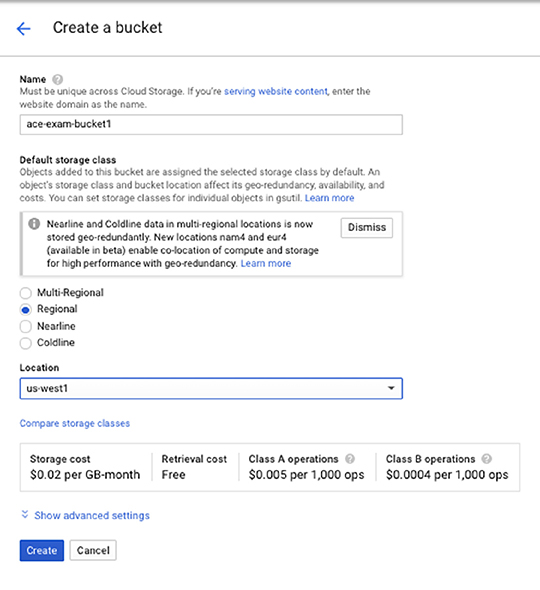Select Regional storage class radio
This screenshot has height=590, width=540.
coord(26,310)
